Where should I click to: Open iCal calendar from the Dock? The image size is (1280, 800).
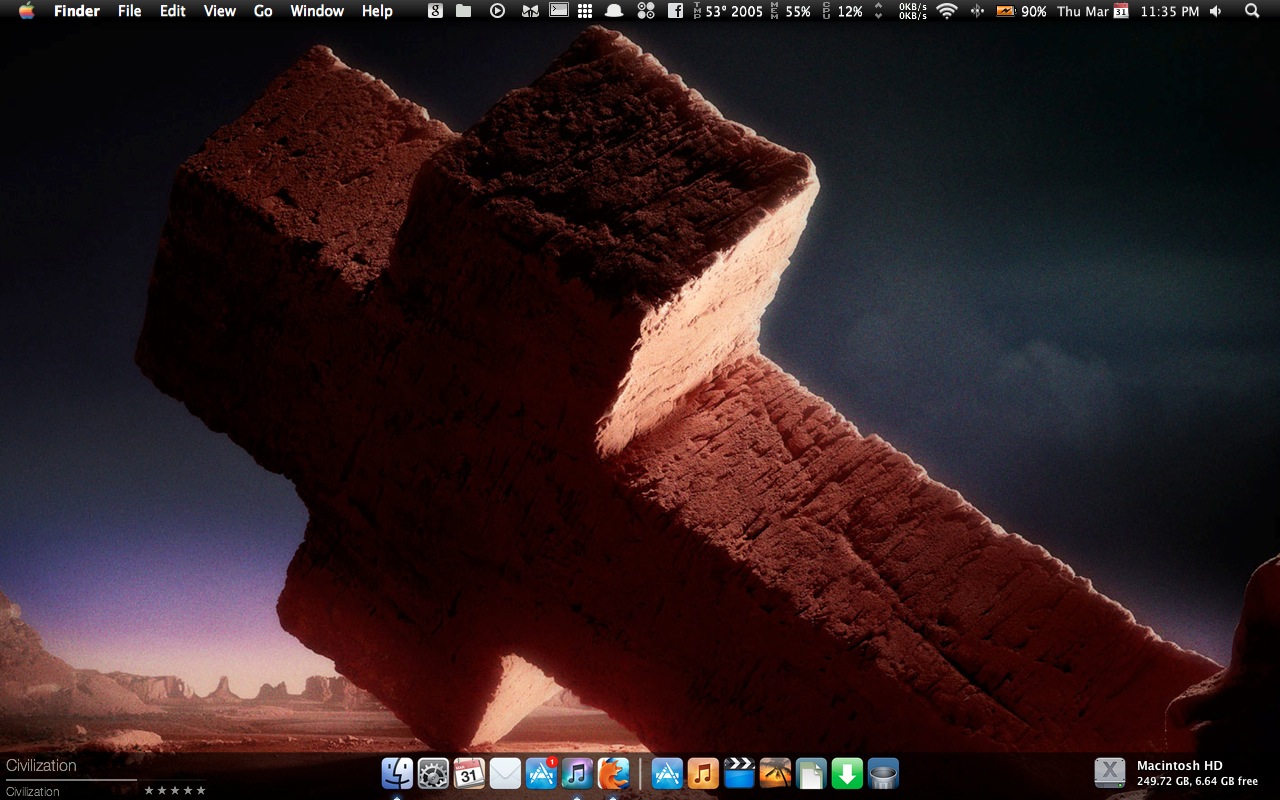(x=469, y=773)
